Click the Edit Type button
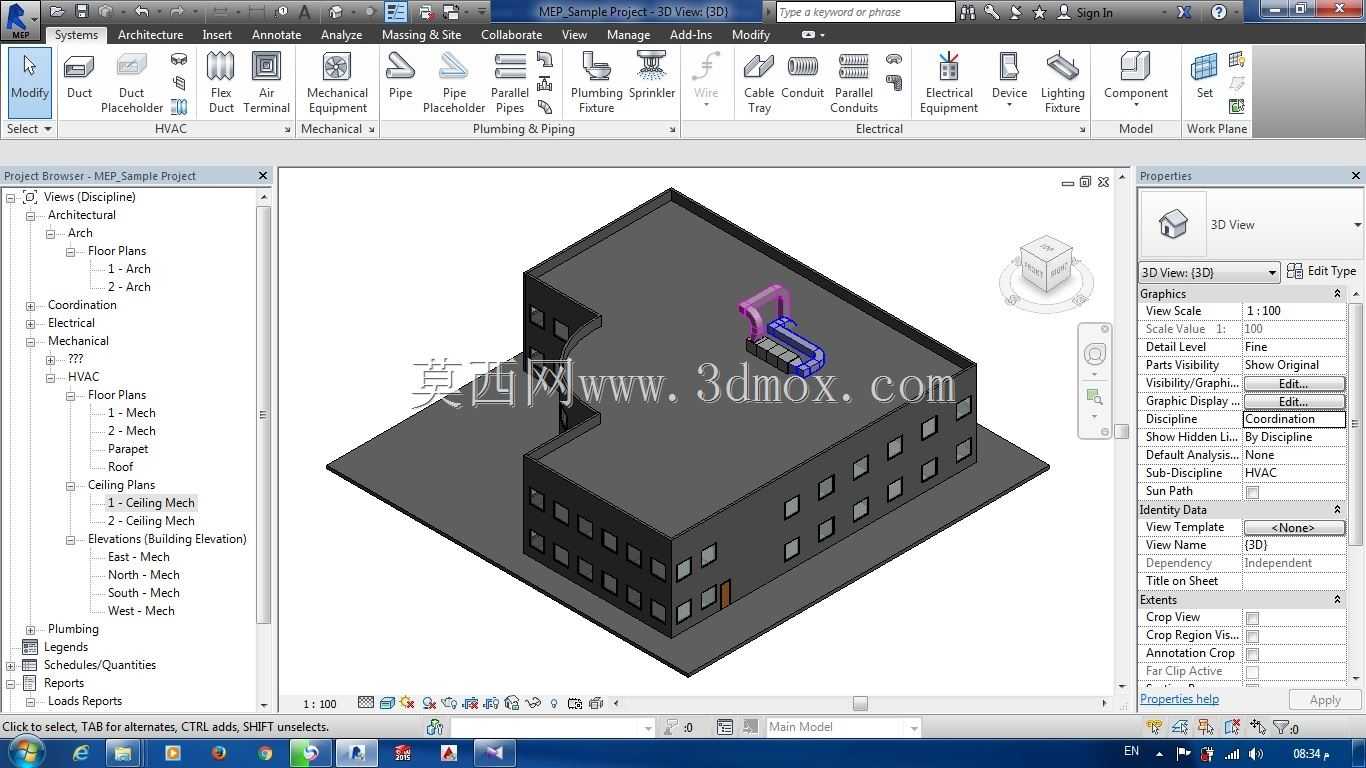This screenshot has height=768, width=1366. tap(1322, 271)
